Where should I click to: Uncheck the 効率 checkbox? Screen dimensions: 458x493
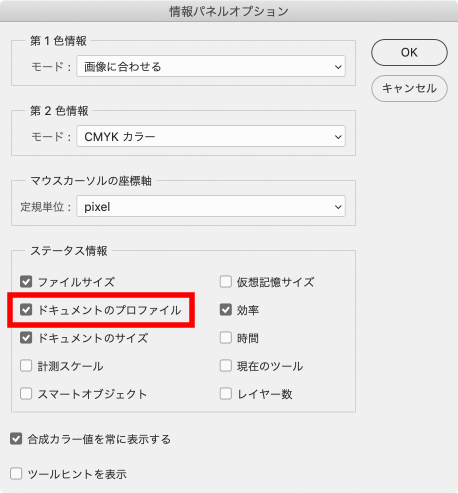(x=226, y=310)
